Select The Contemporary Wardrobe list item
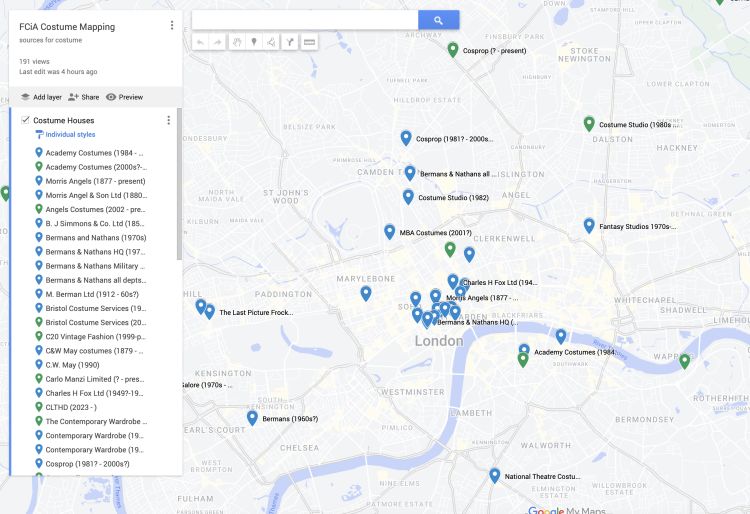Screen dimensions: 750x514 pyautogui.click(x=91, y=421)
